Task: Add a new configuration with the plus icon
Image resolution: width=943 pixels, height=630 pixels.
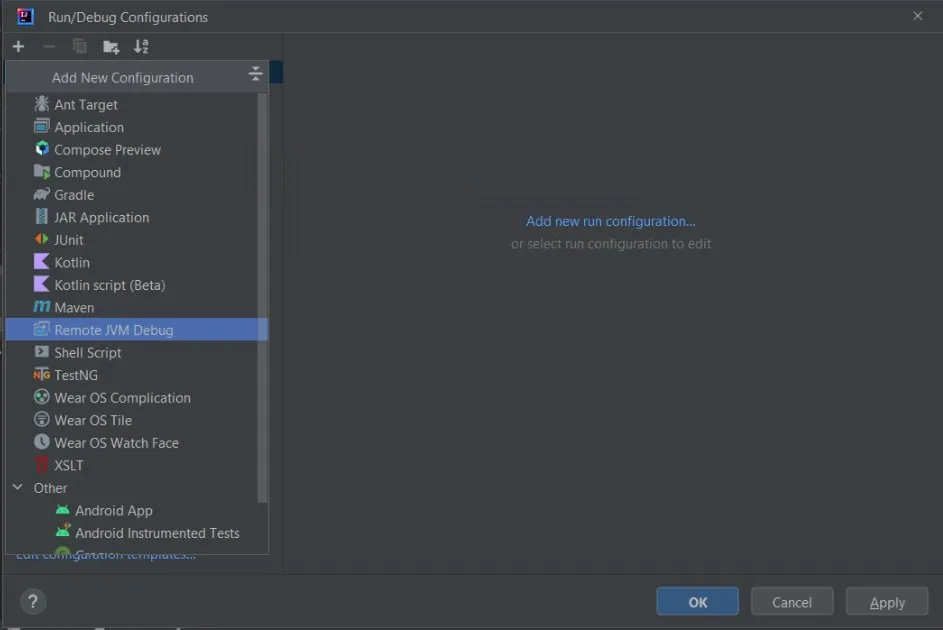Action: point(18,46)
